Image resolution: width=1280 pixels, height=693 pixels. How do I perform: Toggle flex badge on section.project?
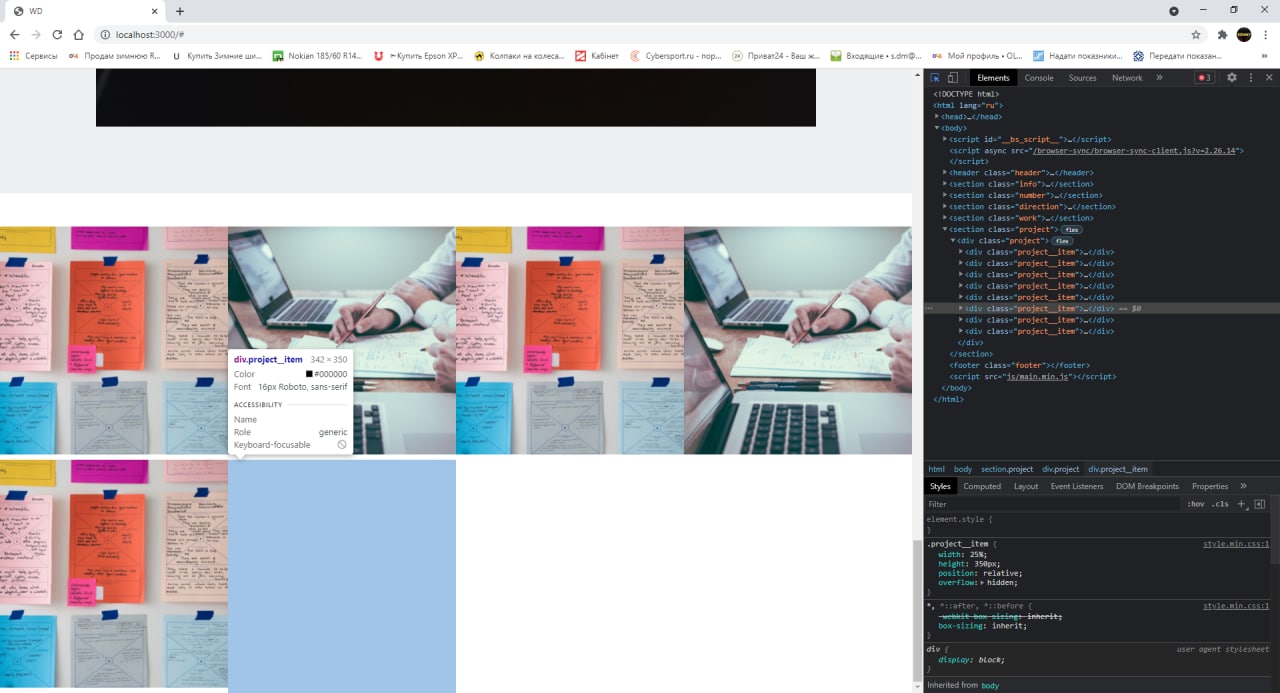coord(1072,230)
